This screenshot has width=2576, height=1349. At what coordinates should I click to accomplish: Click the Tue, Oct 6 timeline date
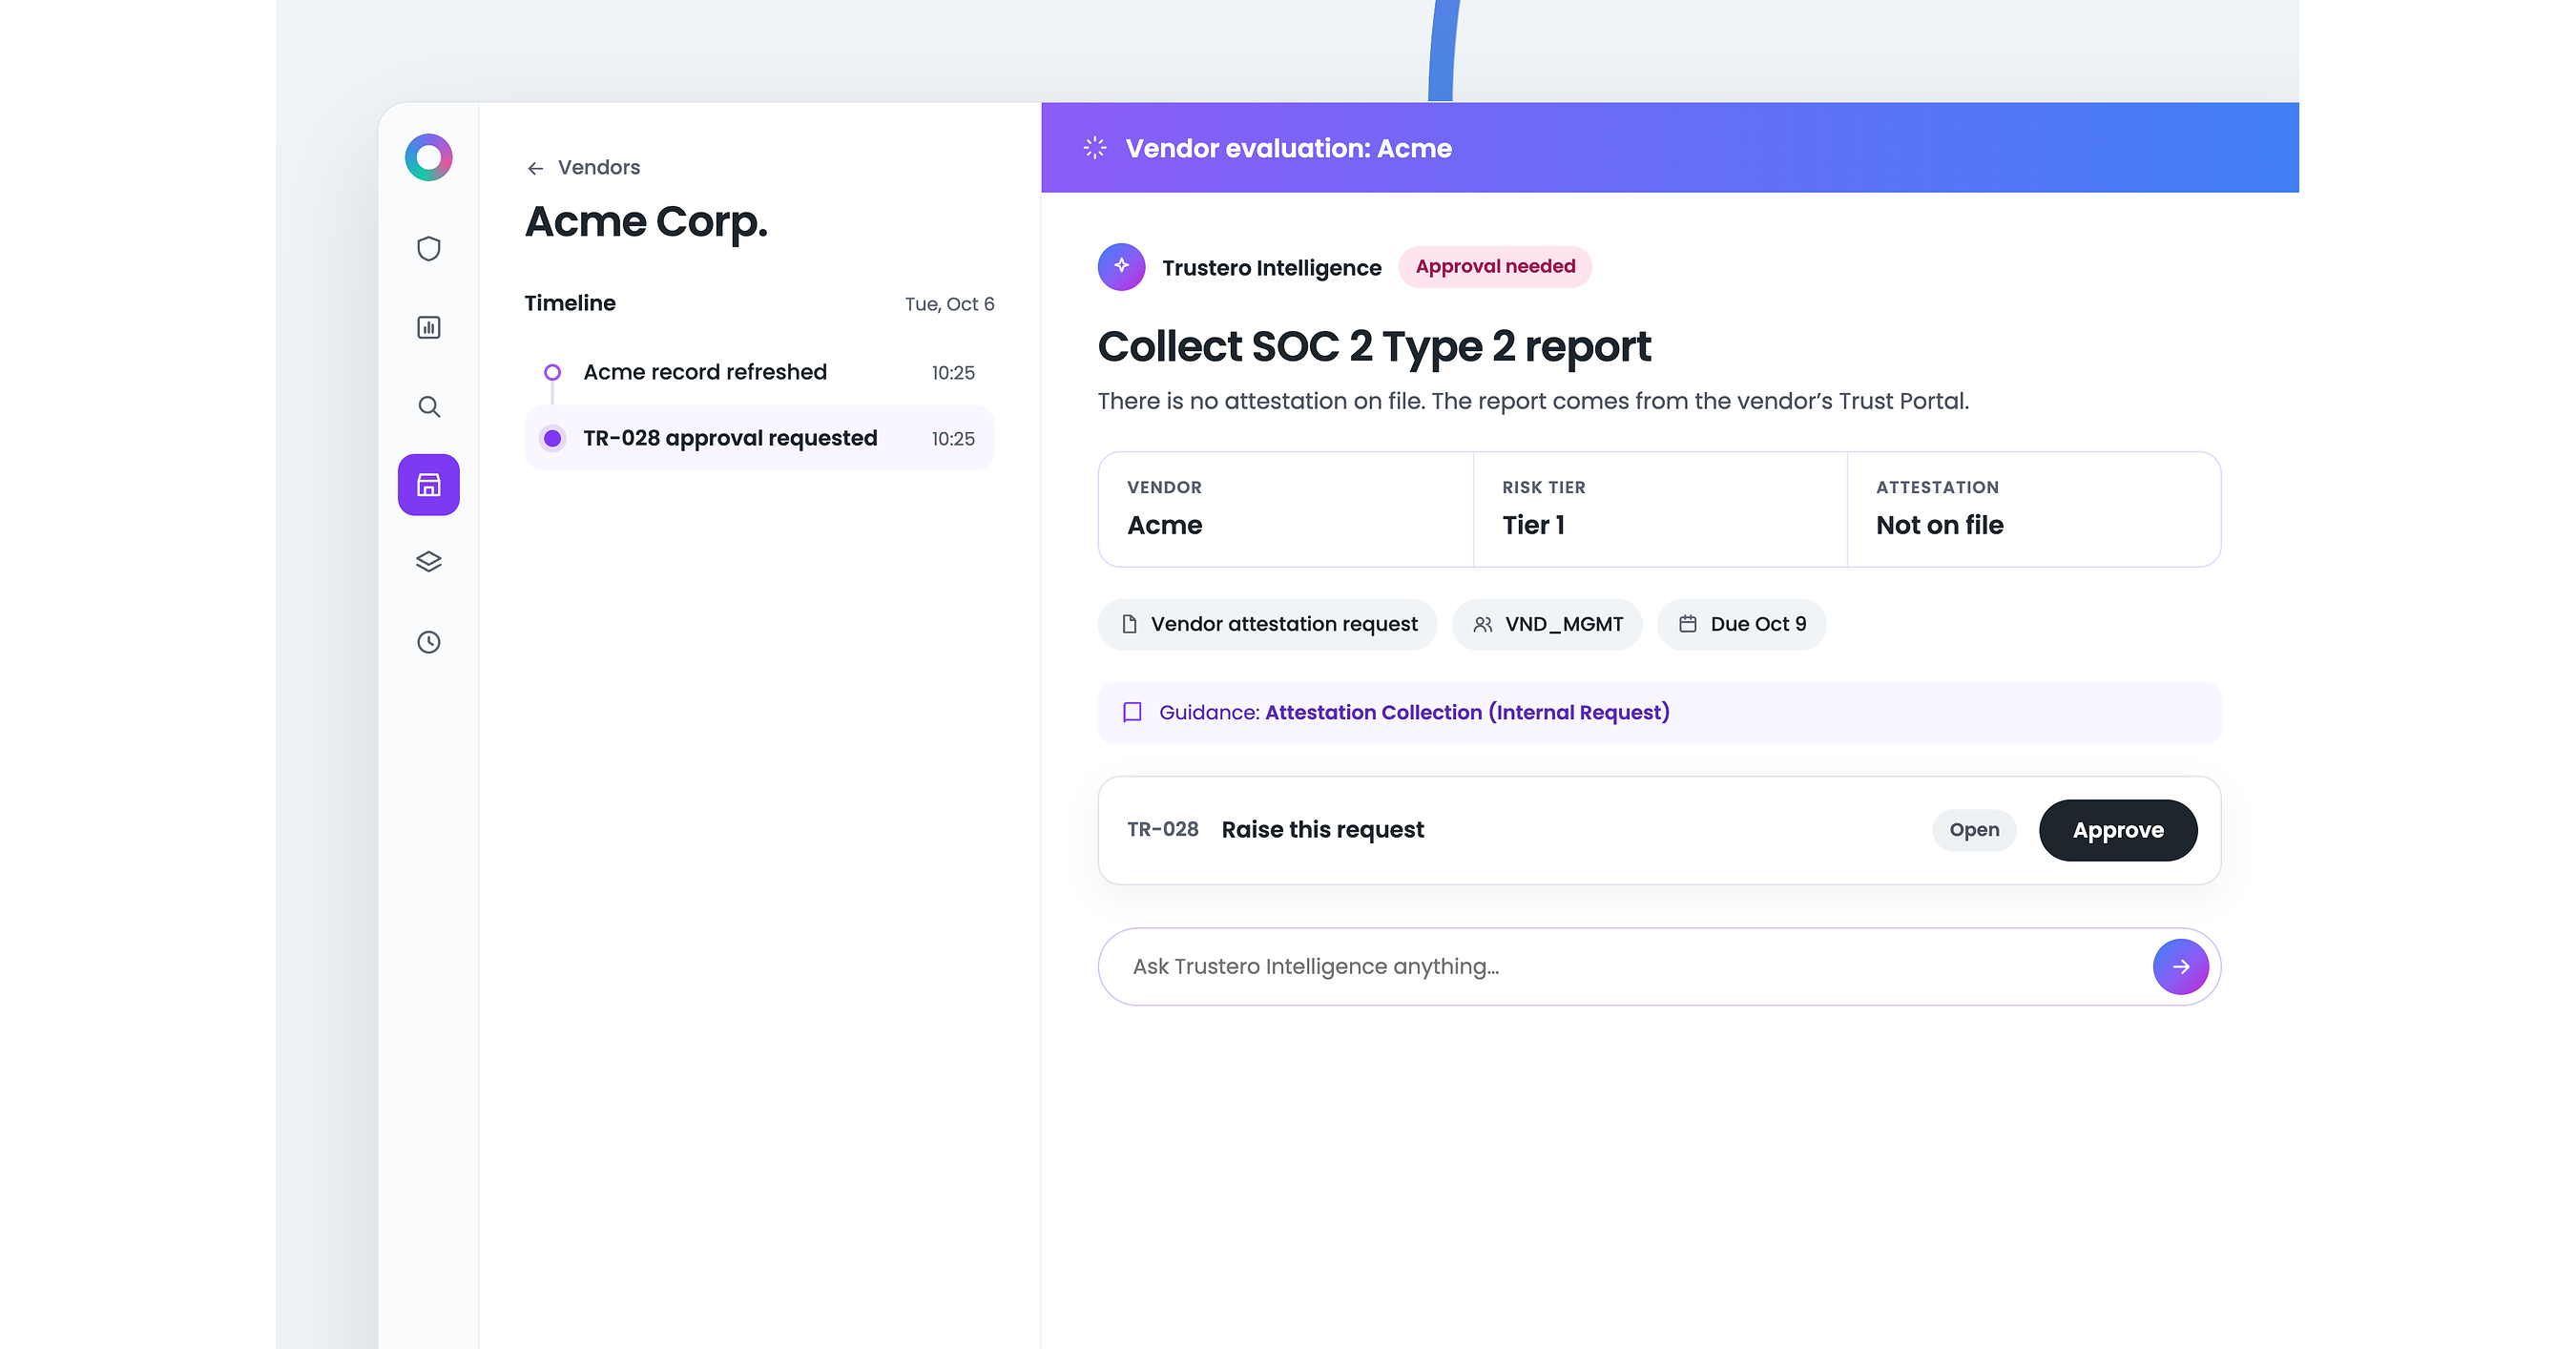point(949,304)
